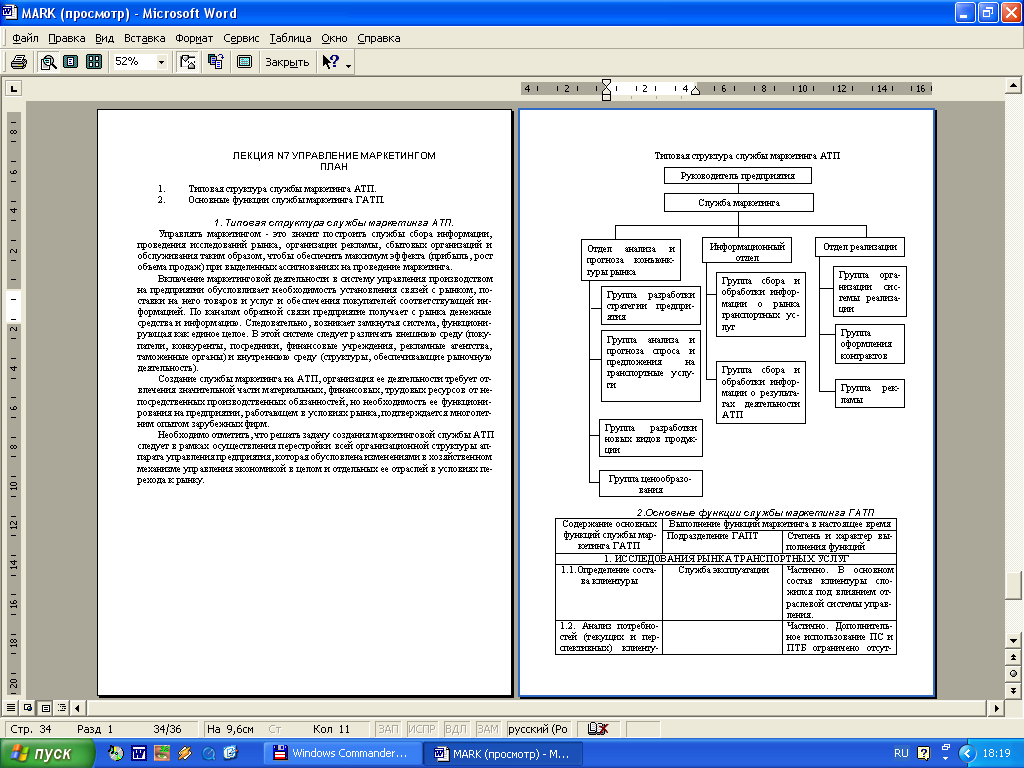Toggle the View Ruler button
The image size is (1024, 768).
click(187, 62)
